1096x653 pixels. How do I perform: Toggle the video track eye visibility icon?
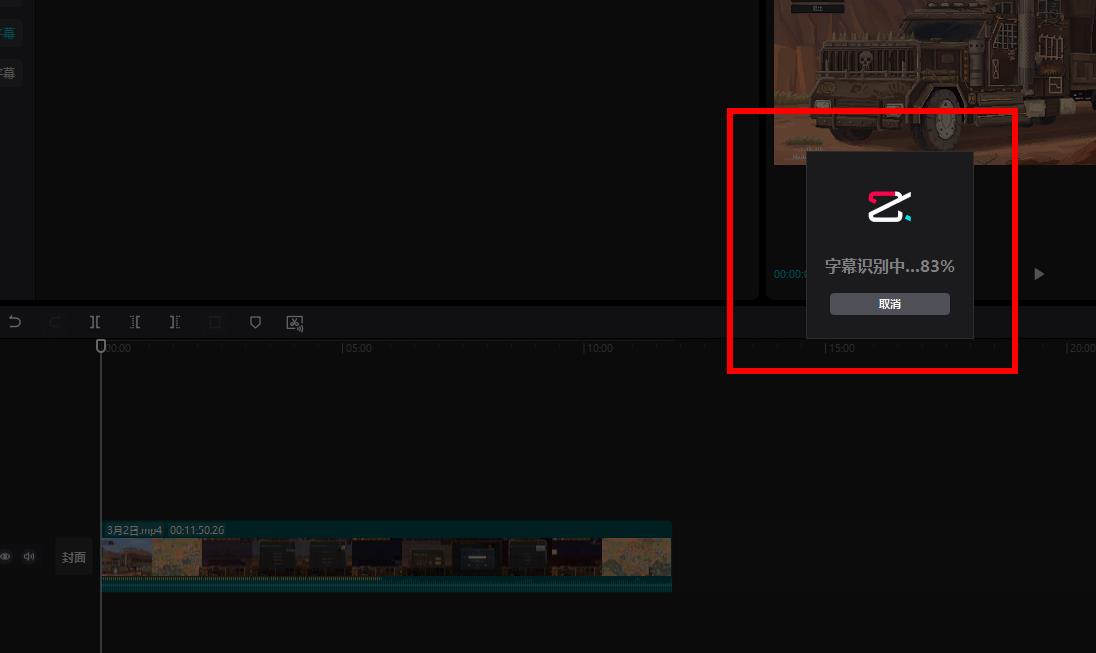pyautogui.click(x=6, y=557)
